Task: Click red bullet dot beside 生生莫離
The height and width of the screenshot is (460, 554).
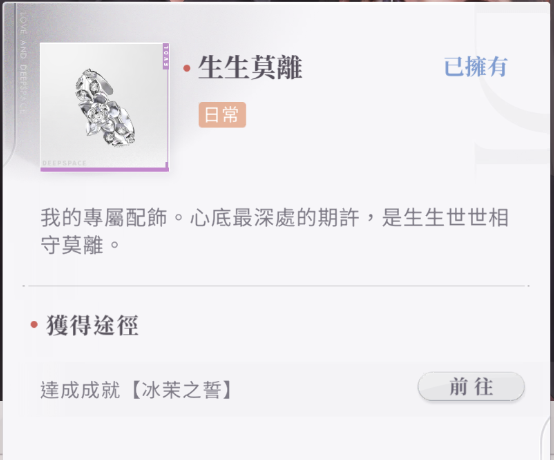Action: click(x=187, y=68)
